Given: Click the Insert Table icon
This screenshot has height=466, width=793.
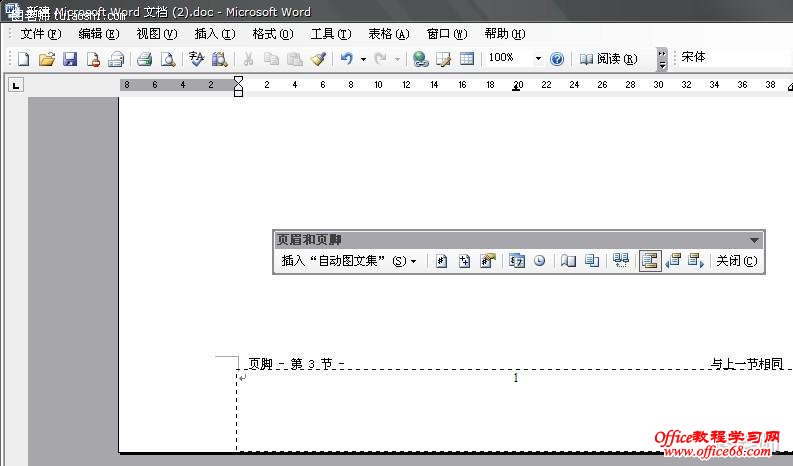Looking at the screenshot, I should (x=467, y=59).
